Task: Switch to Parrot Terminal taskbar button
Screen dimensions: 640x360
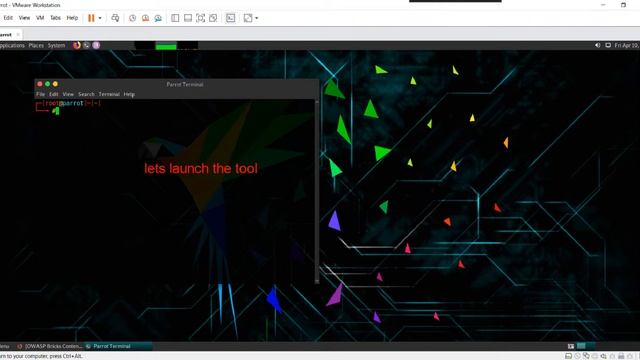Action: click(118, 346)
